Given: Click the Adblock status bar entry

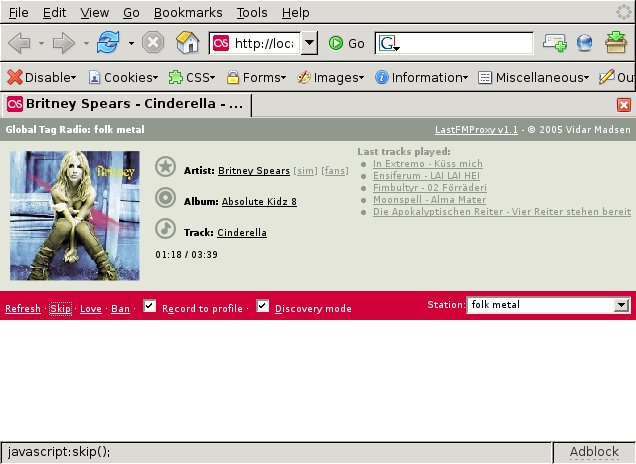Looking at the screenshot, I should (594, 452).
